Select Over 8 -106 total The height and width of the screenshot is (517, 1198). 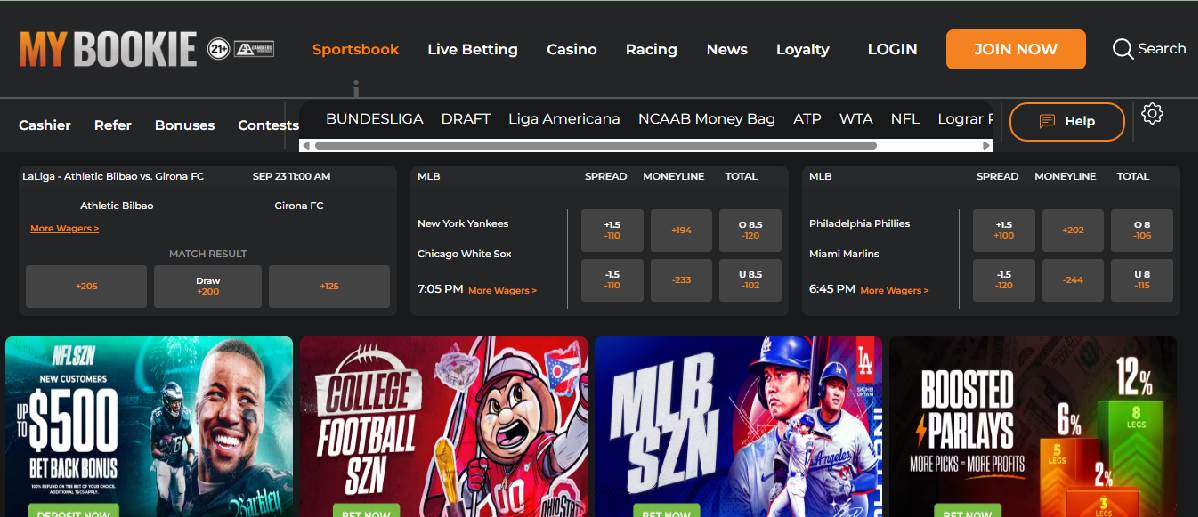1142,231
